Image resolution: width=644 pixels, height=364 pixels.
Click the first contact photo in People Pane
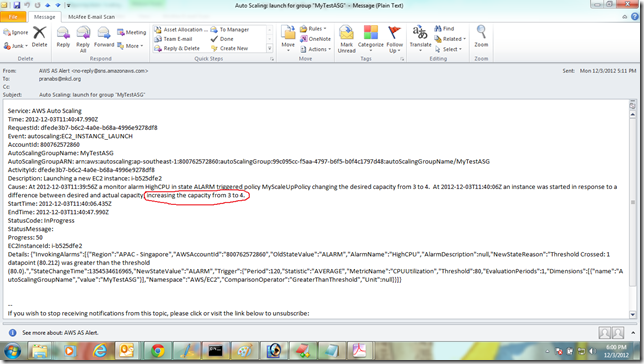[x=605, y=333]
